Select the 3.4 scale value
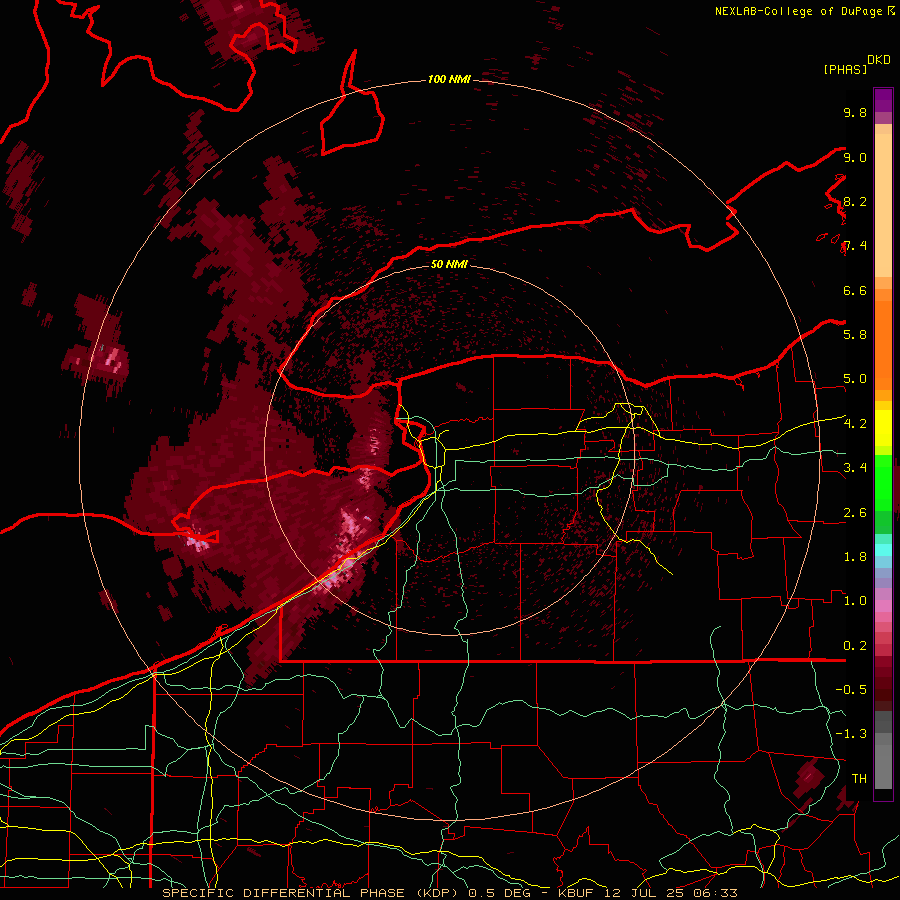Screen dimensions: 900x900 point(855,467)
